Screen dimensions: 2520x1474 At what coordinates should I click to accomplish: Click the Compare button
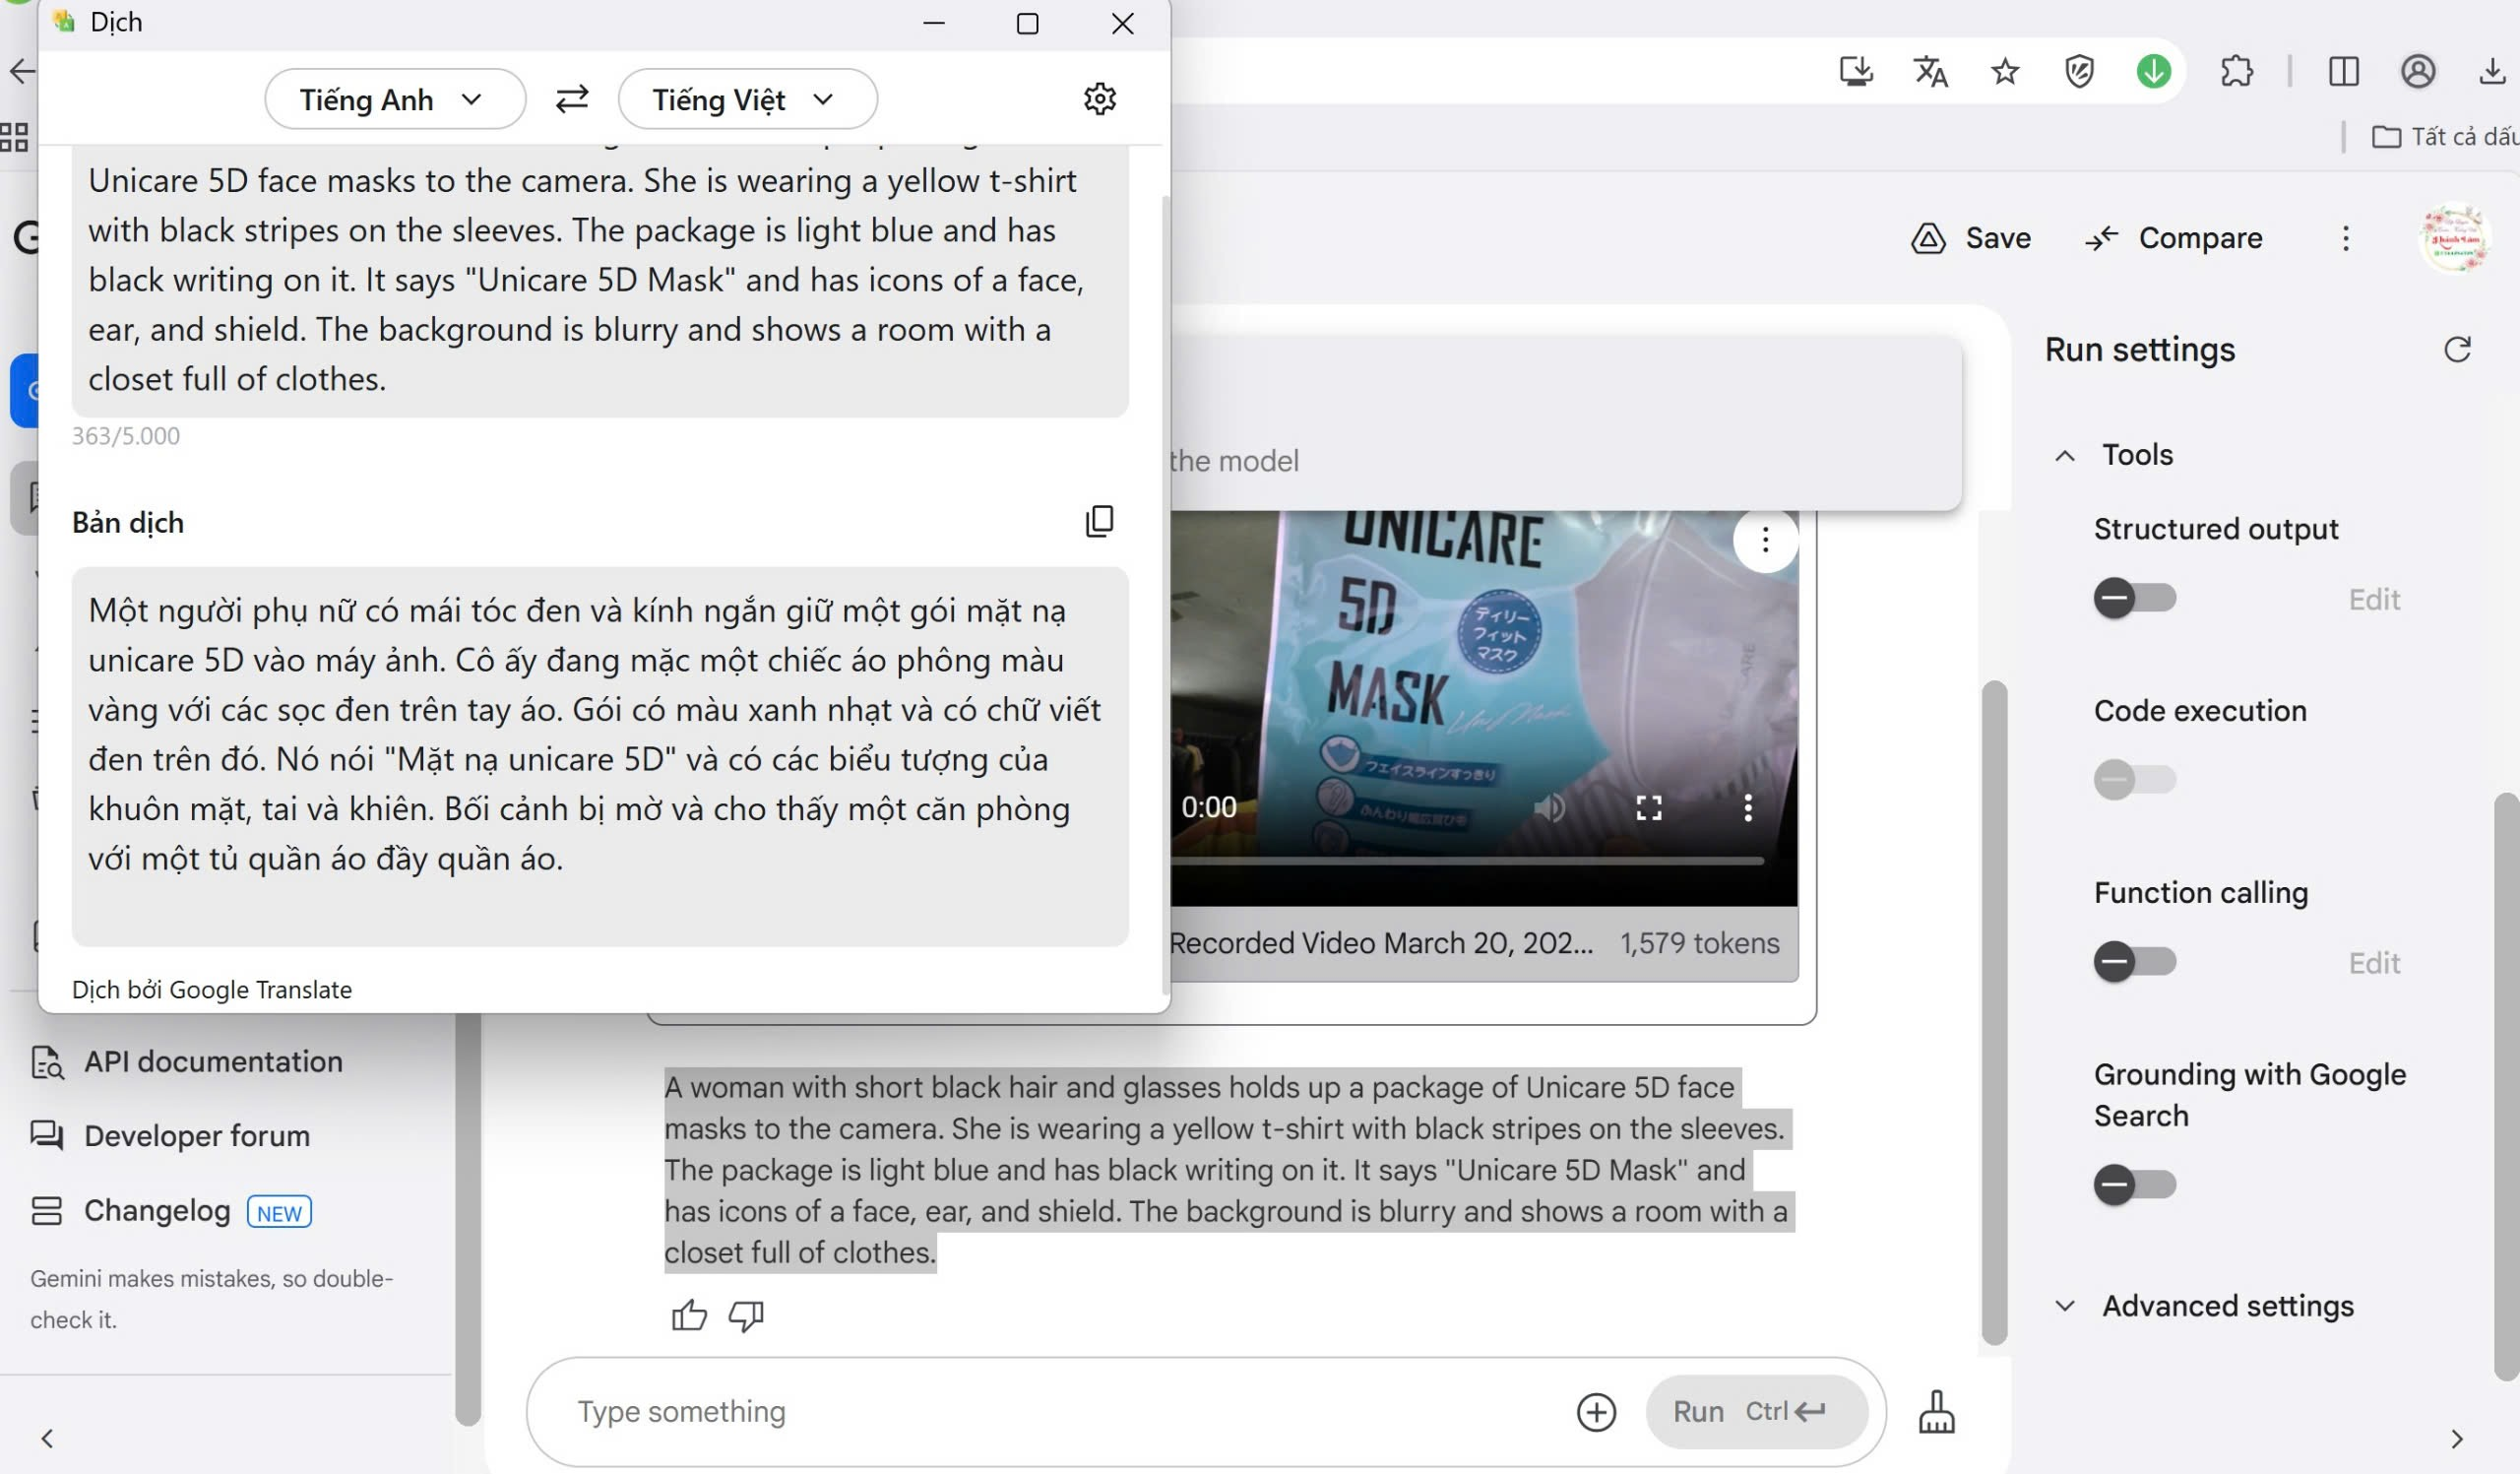click(x=2174, y=238)
